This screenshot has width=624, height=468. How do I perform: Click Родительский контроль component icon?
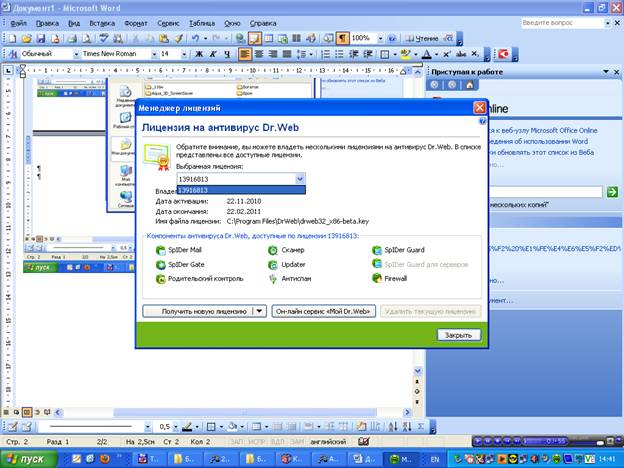click(x=160, y=279)
